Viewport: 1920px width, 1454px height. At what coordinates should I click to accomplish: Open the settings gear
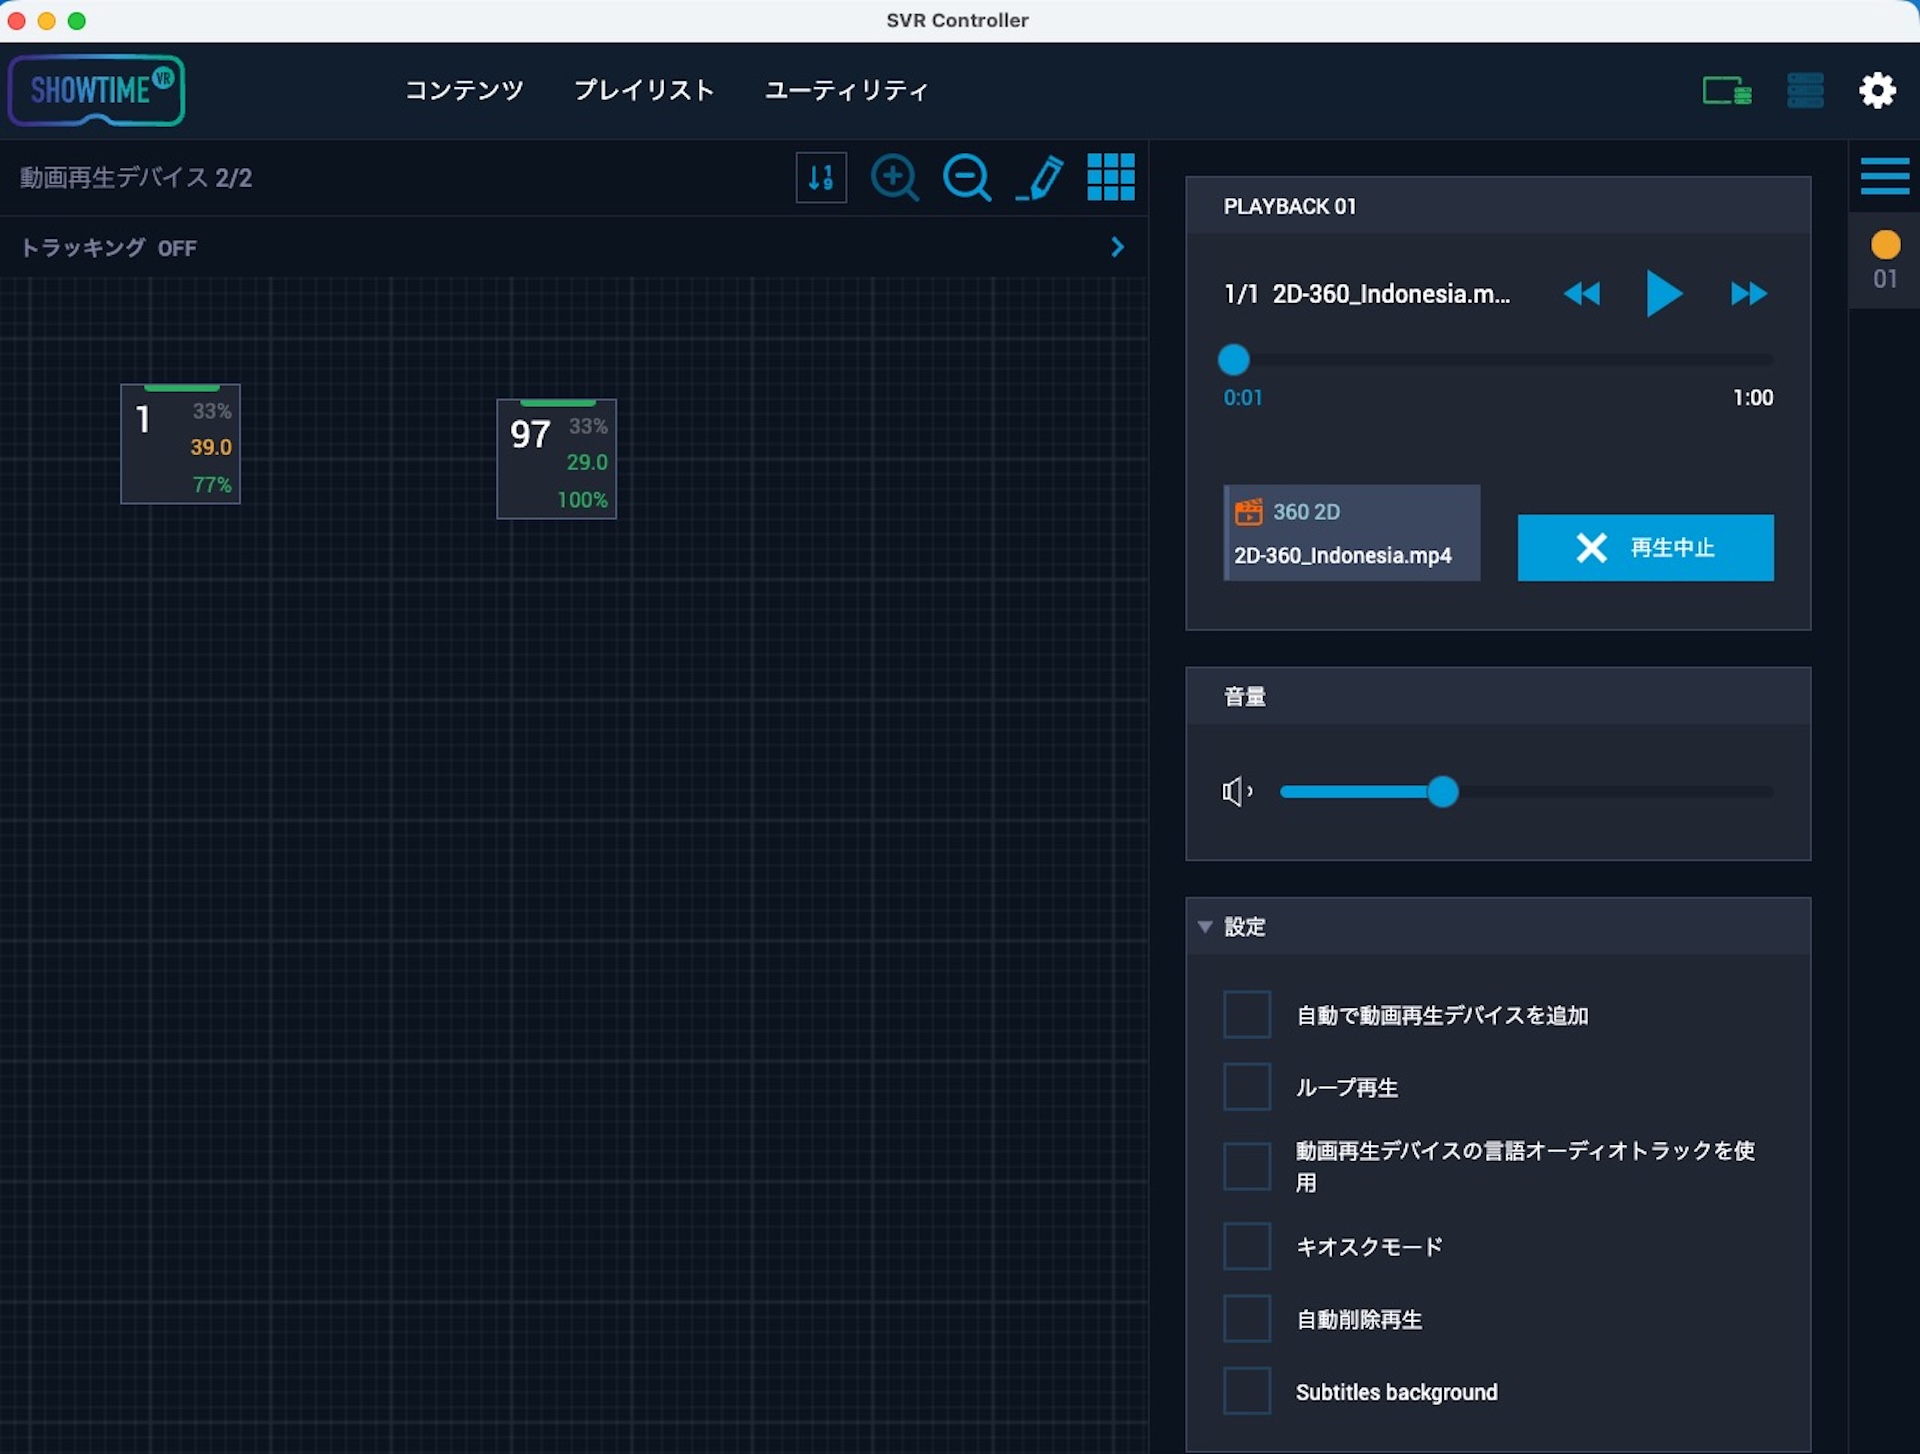pyautogui.click(x=1877, y=90)
